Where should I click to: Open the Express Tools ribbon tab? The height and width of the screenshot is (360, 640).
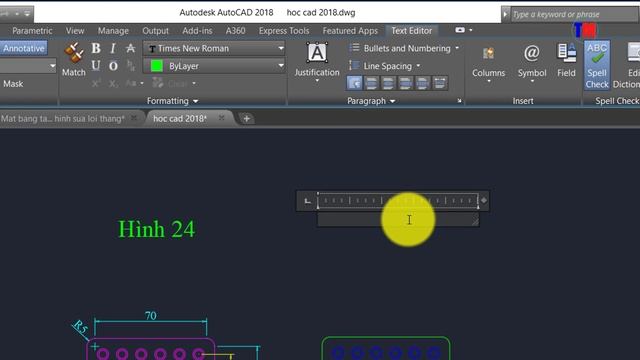click(x=284, y=31)
